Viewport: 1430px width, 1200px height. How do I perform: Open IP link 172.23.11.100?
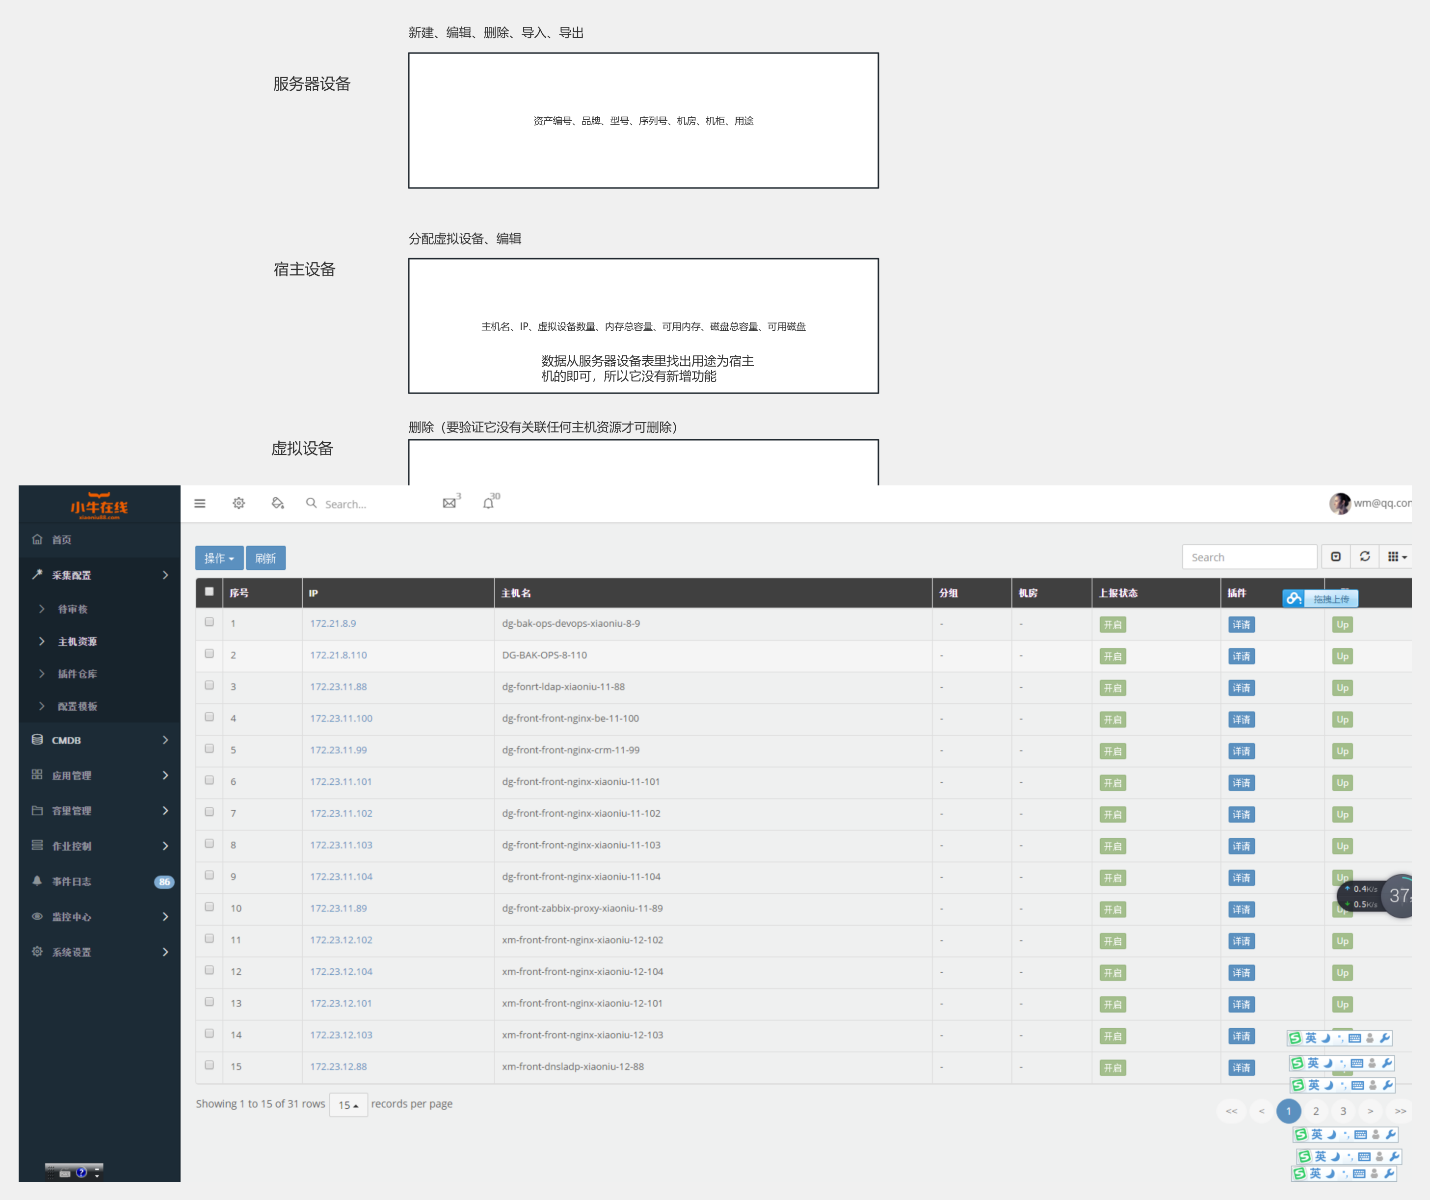coord(341,719)
